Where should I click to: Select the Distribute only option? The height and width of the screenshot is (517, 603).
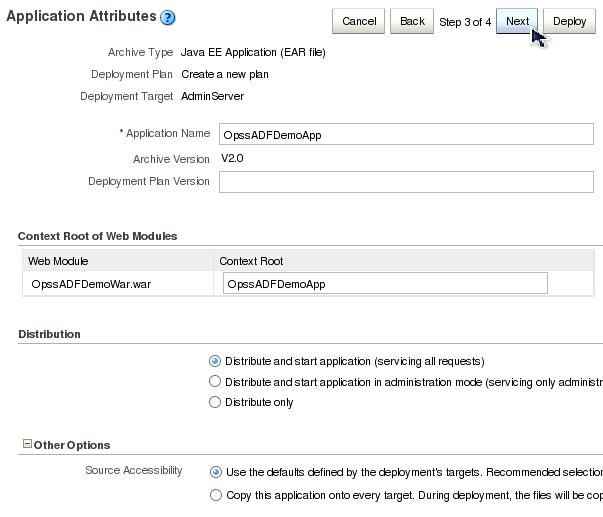[x=215, y=403]
